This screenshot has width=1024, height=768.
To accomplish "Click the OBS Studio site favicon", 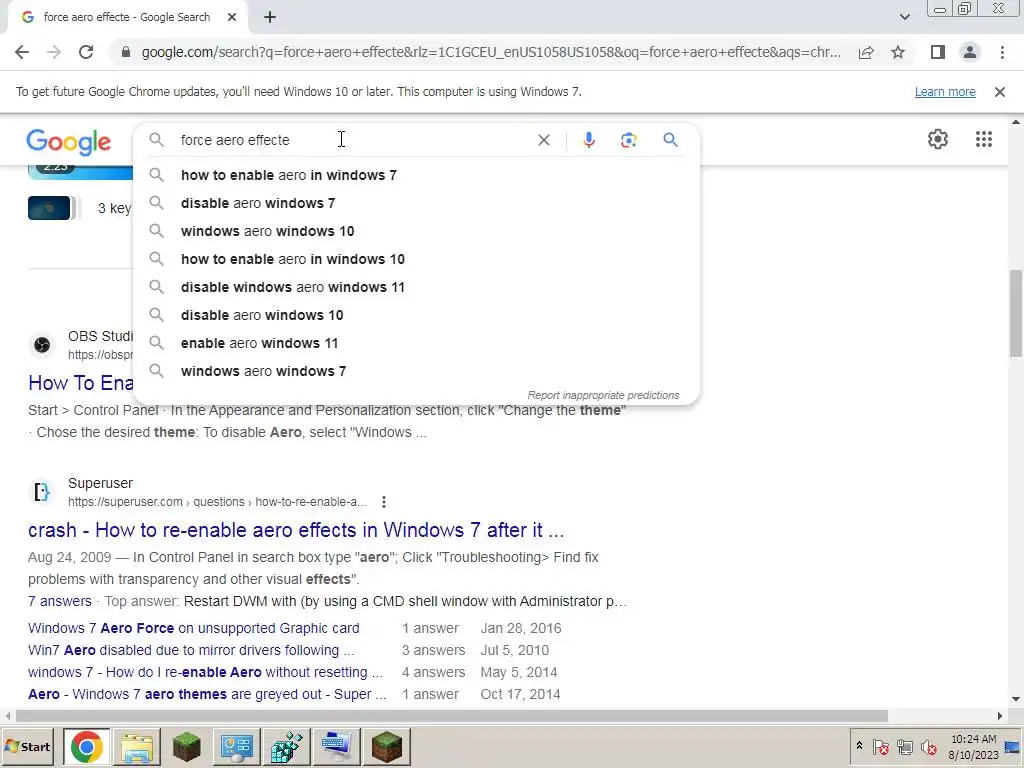I will [42, 345].
